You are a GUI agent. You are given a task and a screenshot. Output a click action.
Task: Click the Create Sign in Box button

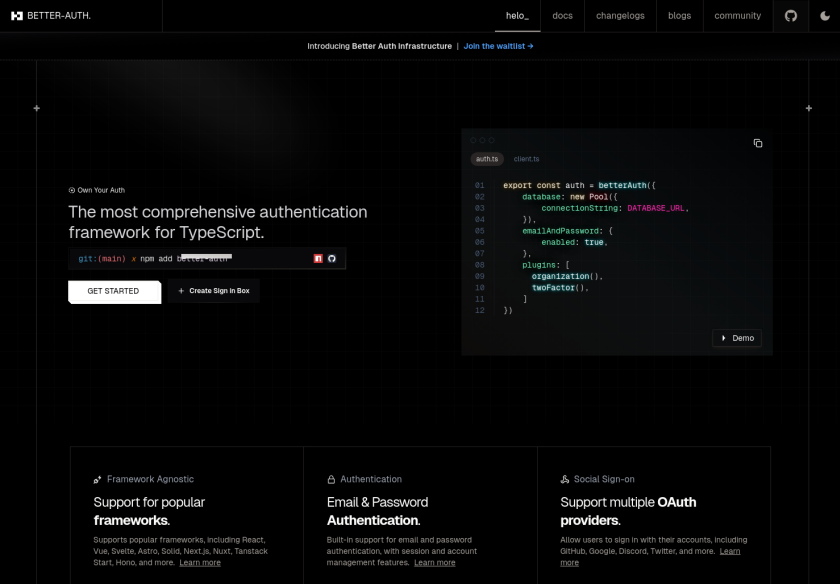[x=214, y=291]
